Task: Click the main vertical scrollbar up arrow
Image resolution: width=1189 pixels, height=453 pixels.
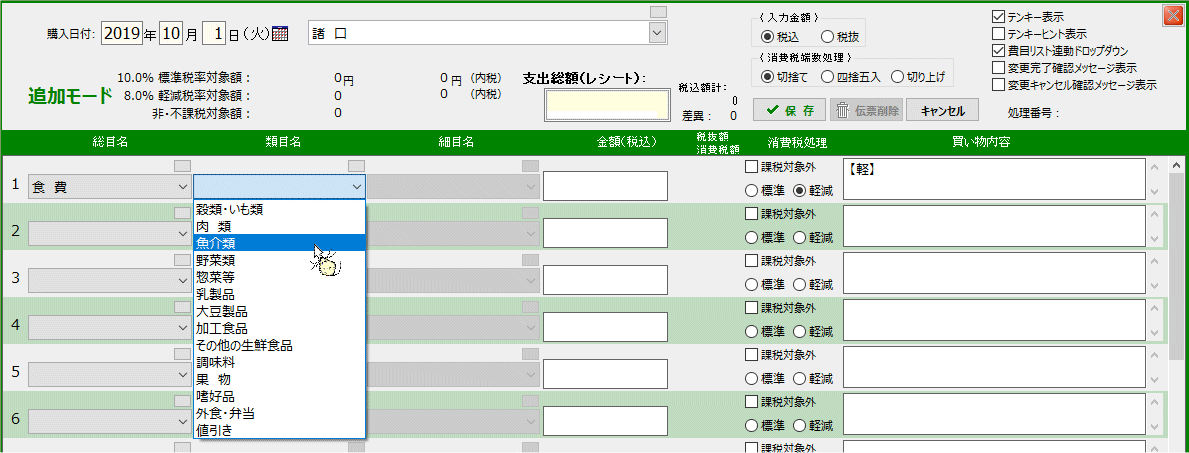Action: tap(1178, 165)
